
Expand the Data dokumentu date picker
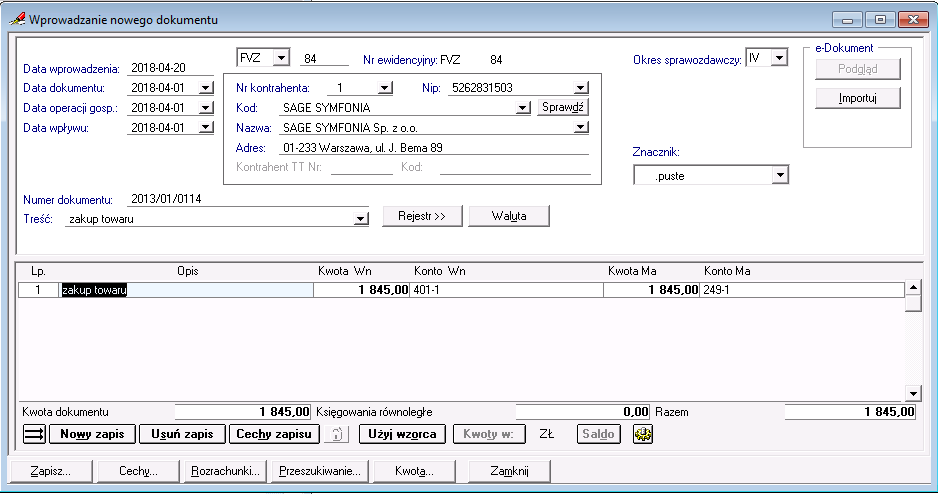[x=206, y=88]
